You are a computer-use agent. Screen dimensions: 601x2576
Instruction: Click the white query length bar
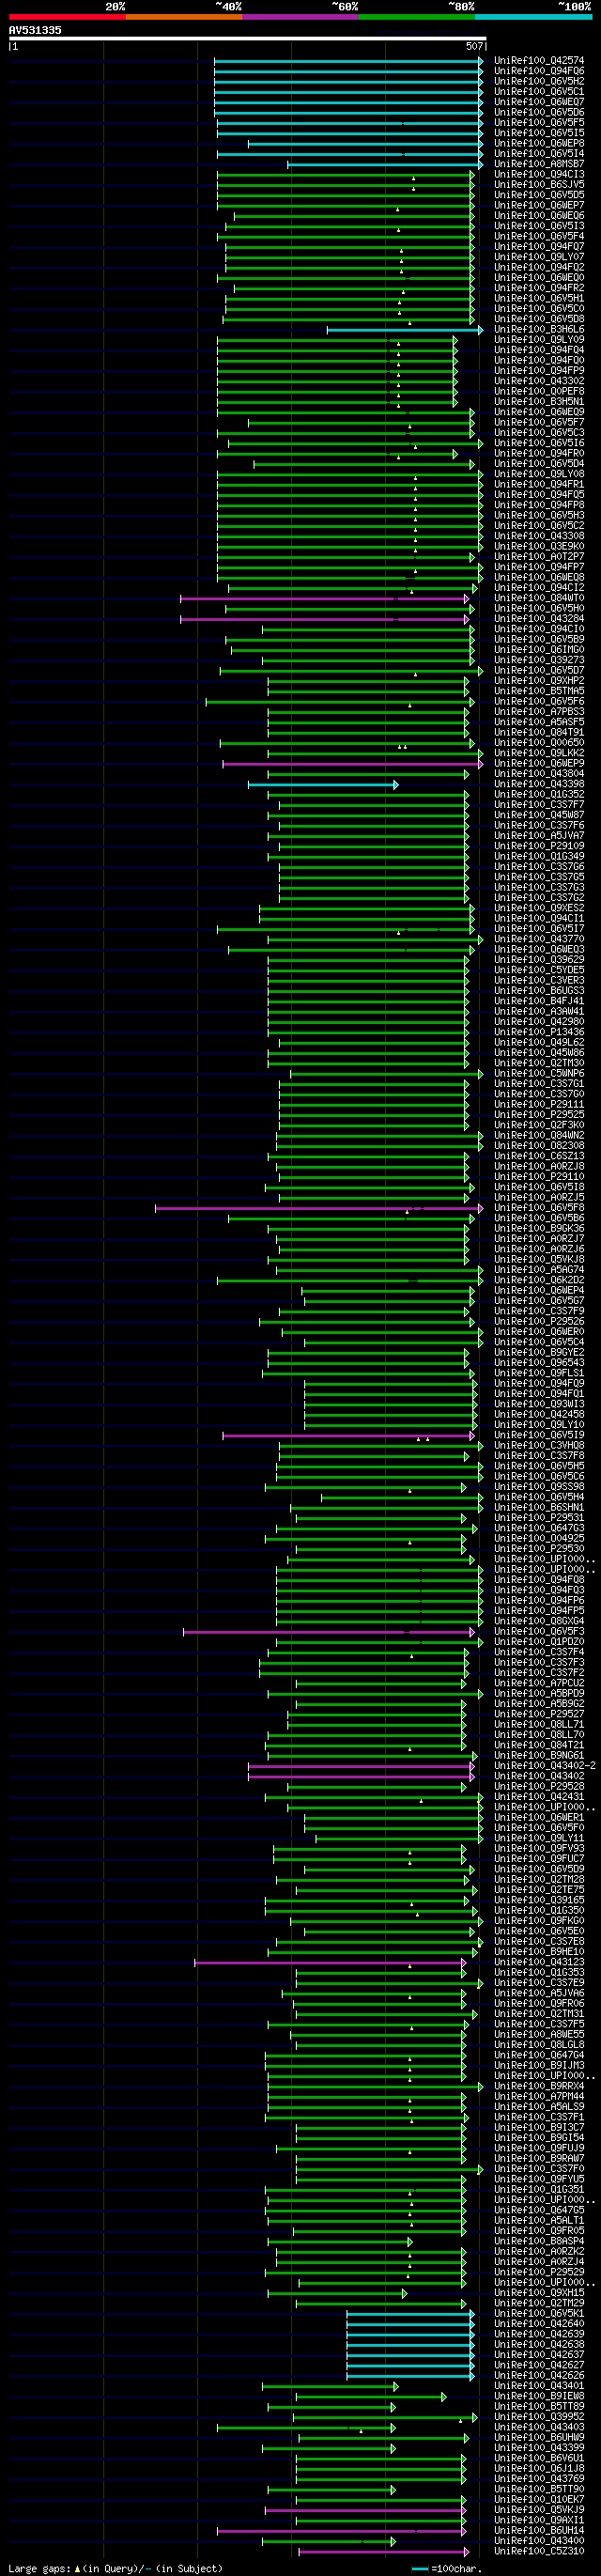pos(247,38)
